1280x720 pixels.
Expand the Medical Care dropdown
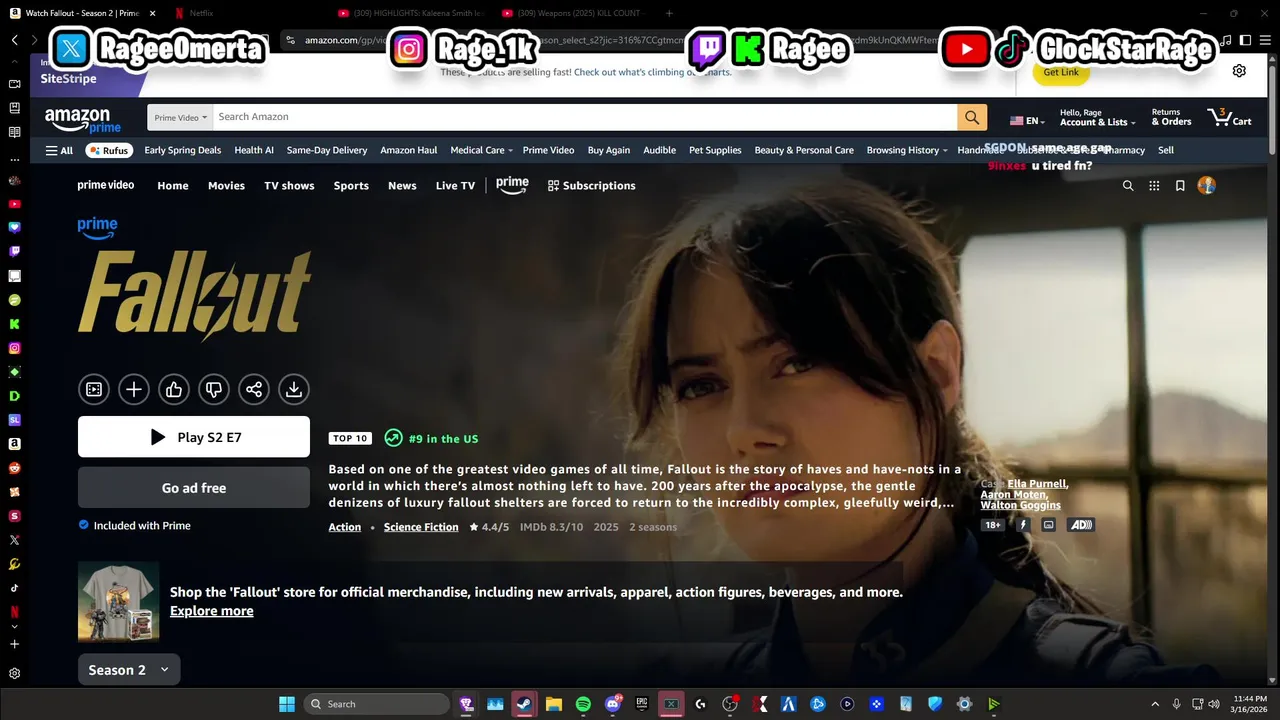481,150
